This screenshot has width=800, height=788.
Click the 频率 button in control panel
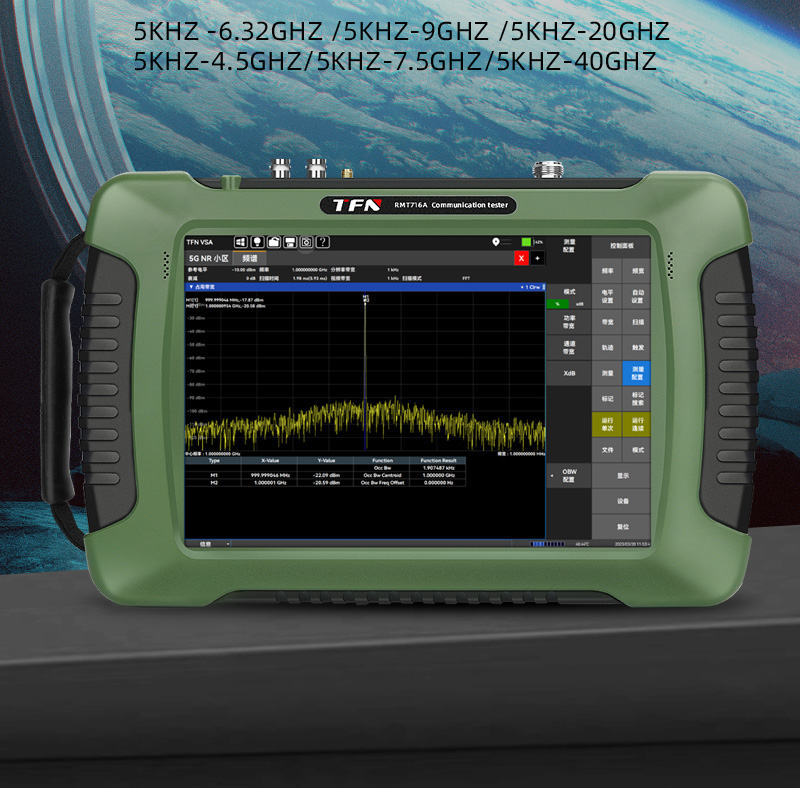point(607,271)
